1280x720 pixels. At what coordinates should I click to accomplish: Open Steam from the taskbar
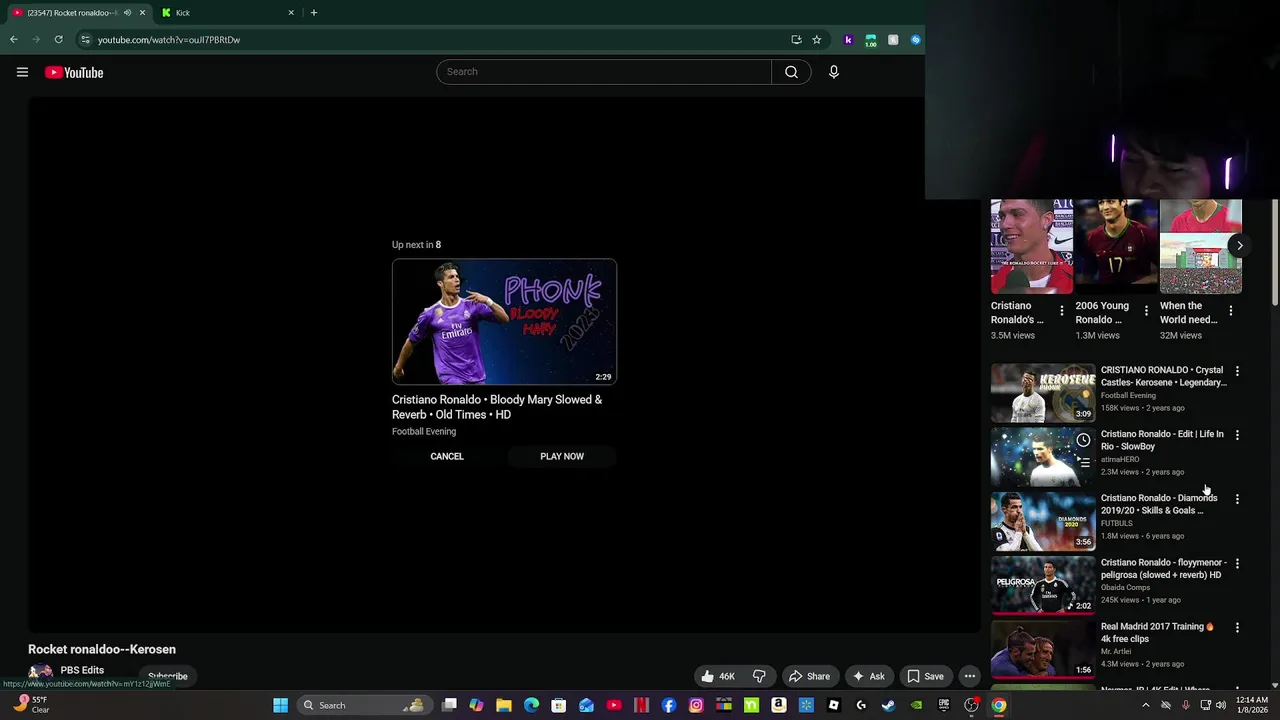click(x=888, y=705)
